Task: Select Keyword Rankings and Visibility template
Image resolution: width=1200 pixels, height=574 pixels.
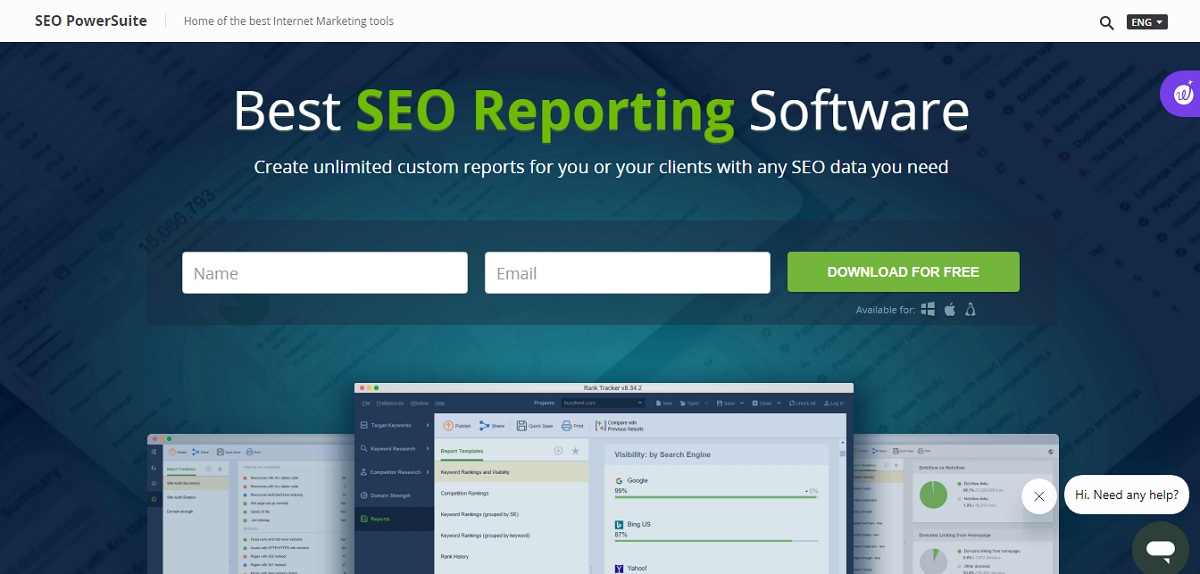Action: (x=511, y=472)
